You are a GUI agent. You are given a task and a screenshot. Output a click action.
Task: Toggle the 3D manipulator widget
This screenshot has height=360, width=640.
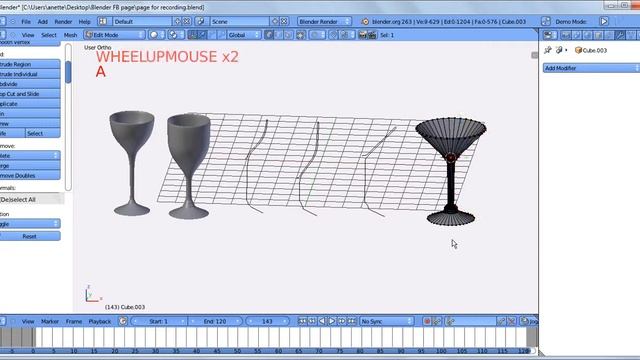(x=193, y=35)
